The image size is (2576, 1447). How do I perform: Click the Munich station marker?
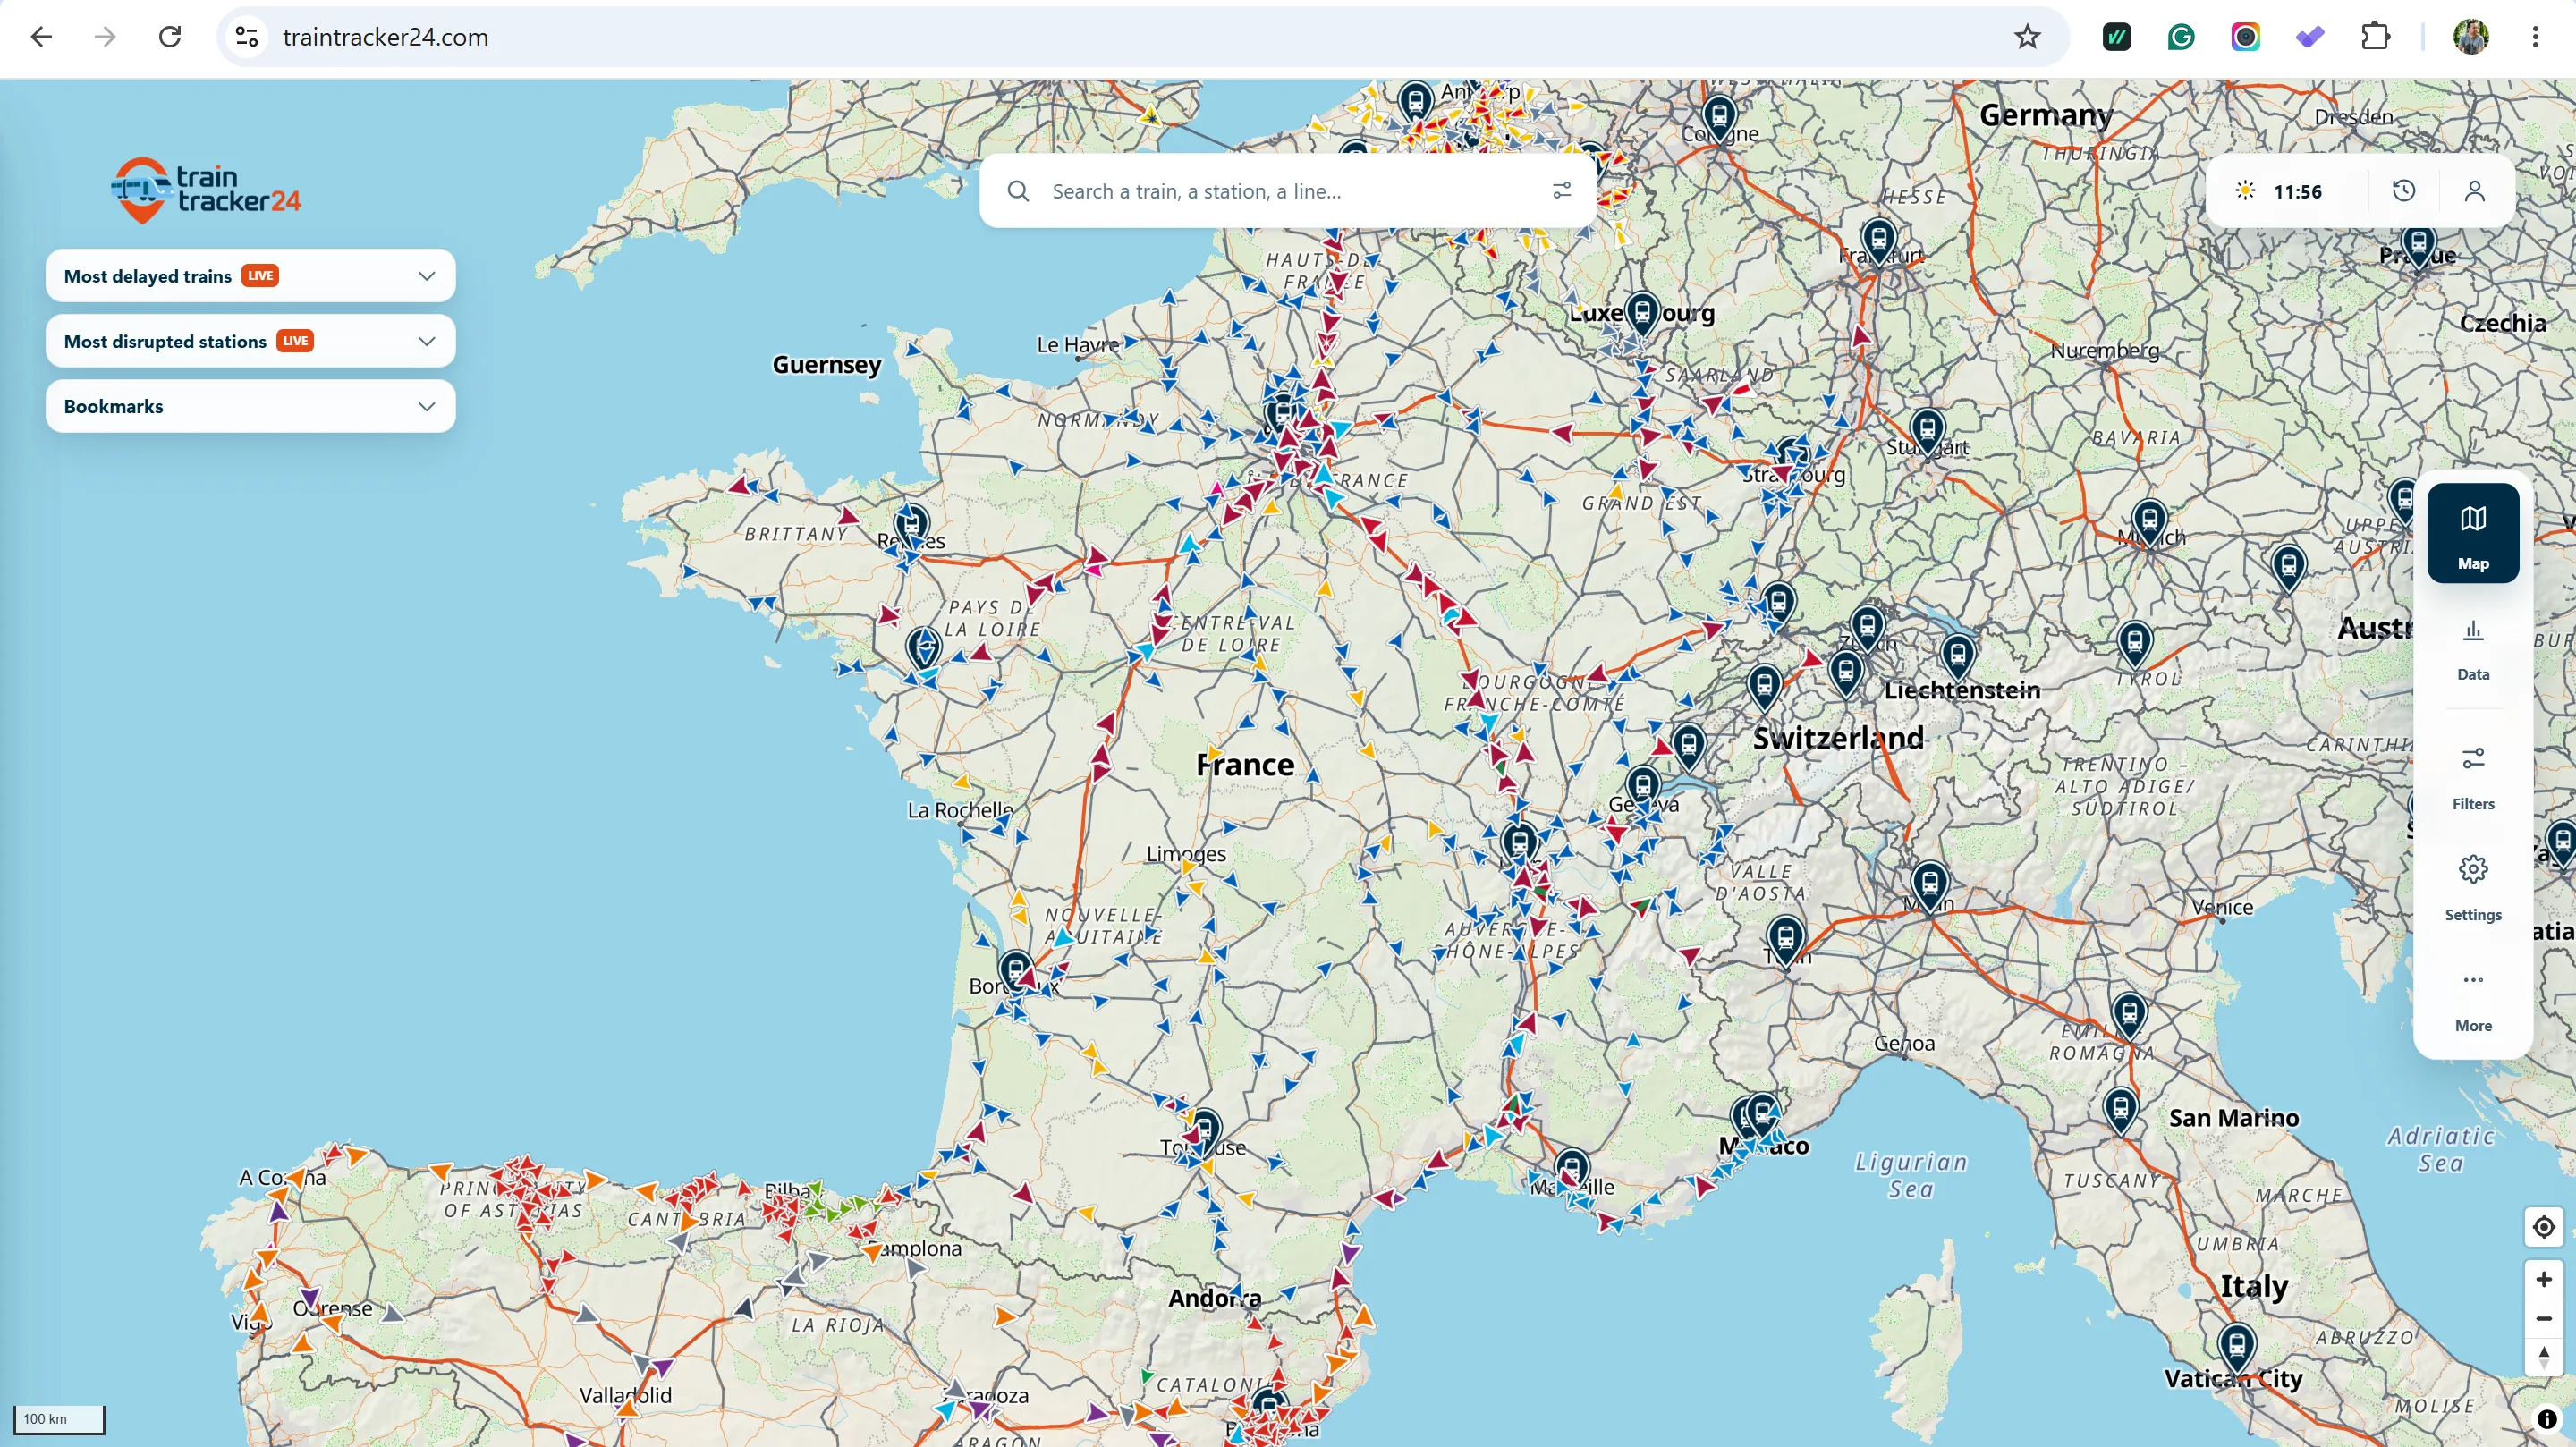click(x=2149, y=521)
